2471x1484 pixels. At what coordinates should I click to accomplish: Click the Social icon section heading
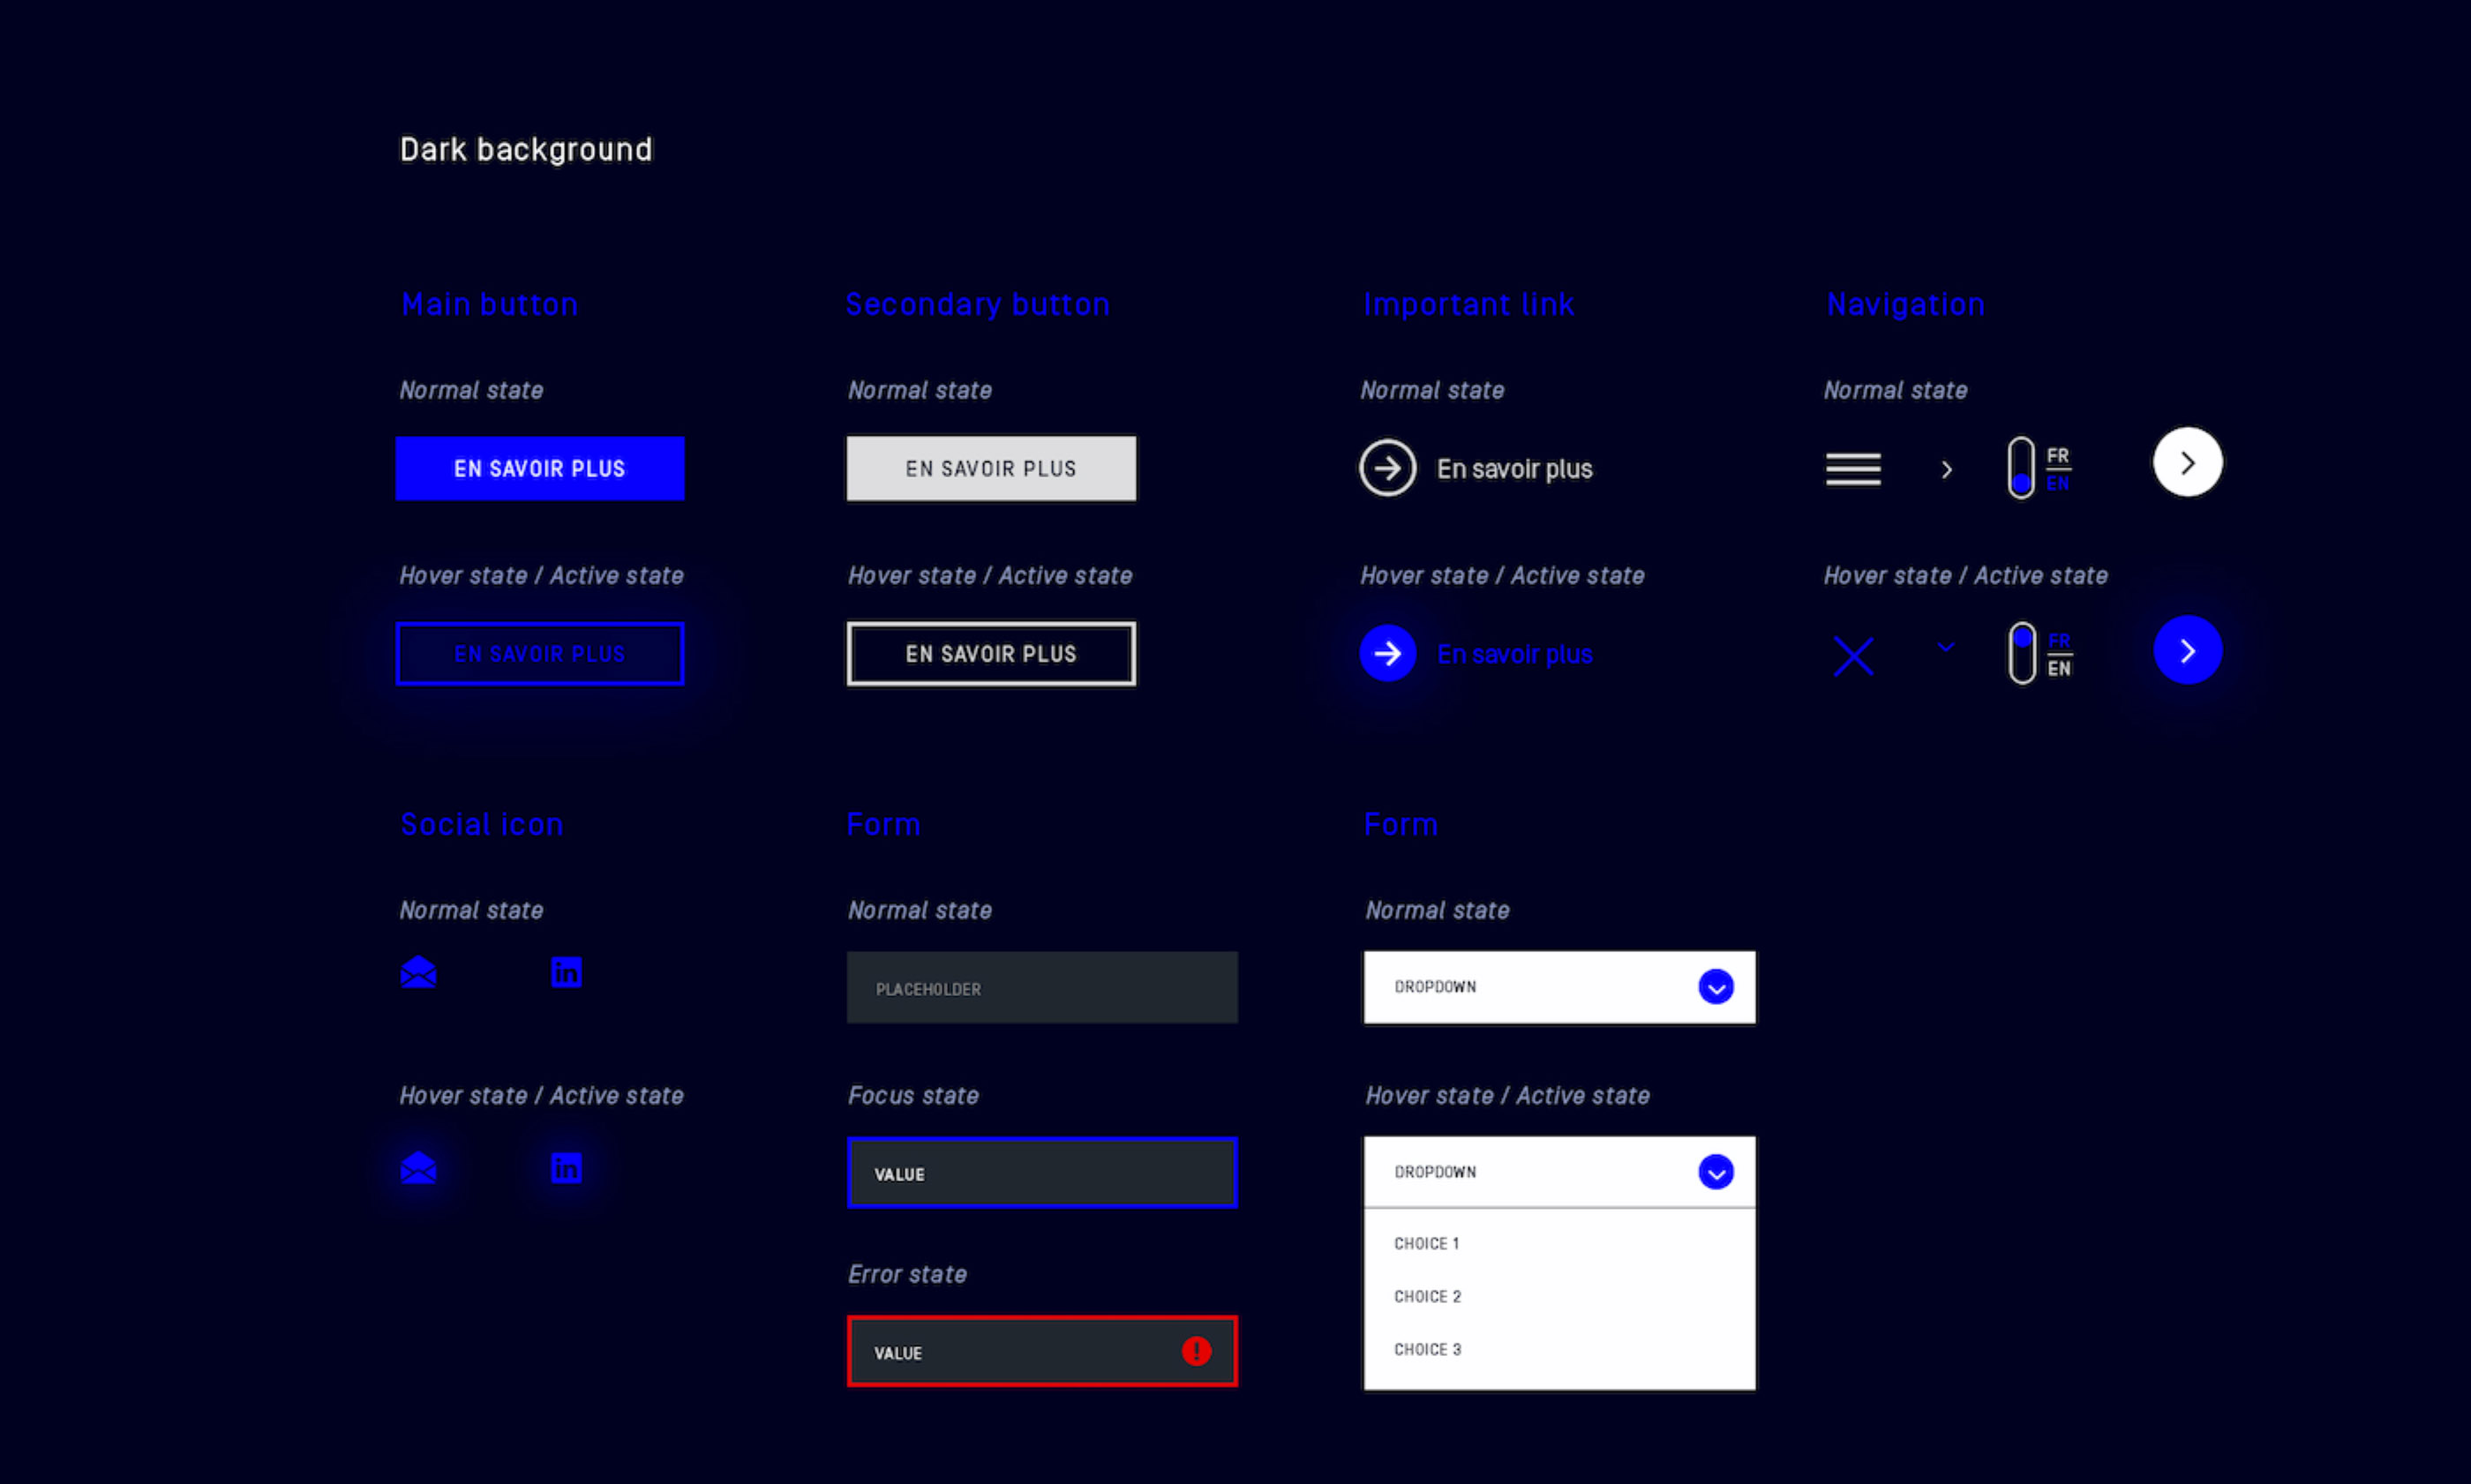[482, 824]
